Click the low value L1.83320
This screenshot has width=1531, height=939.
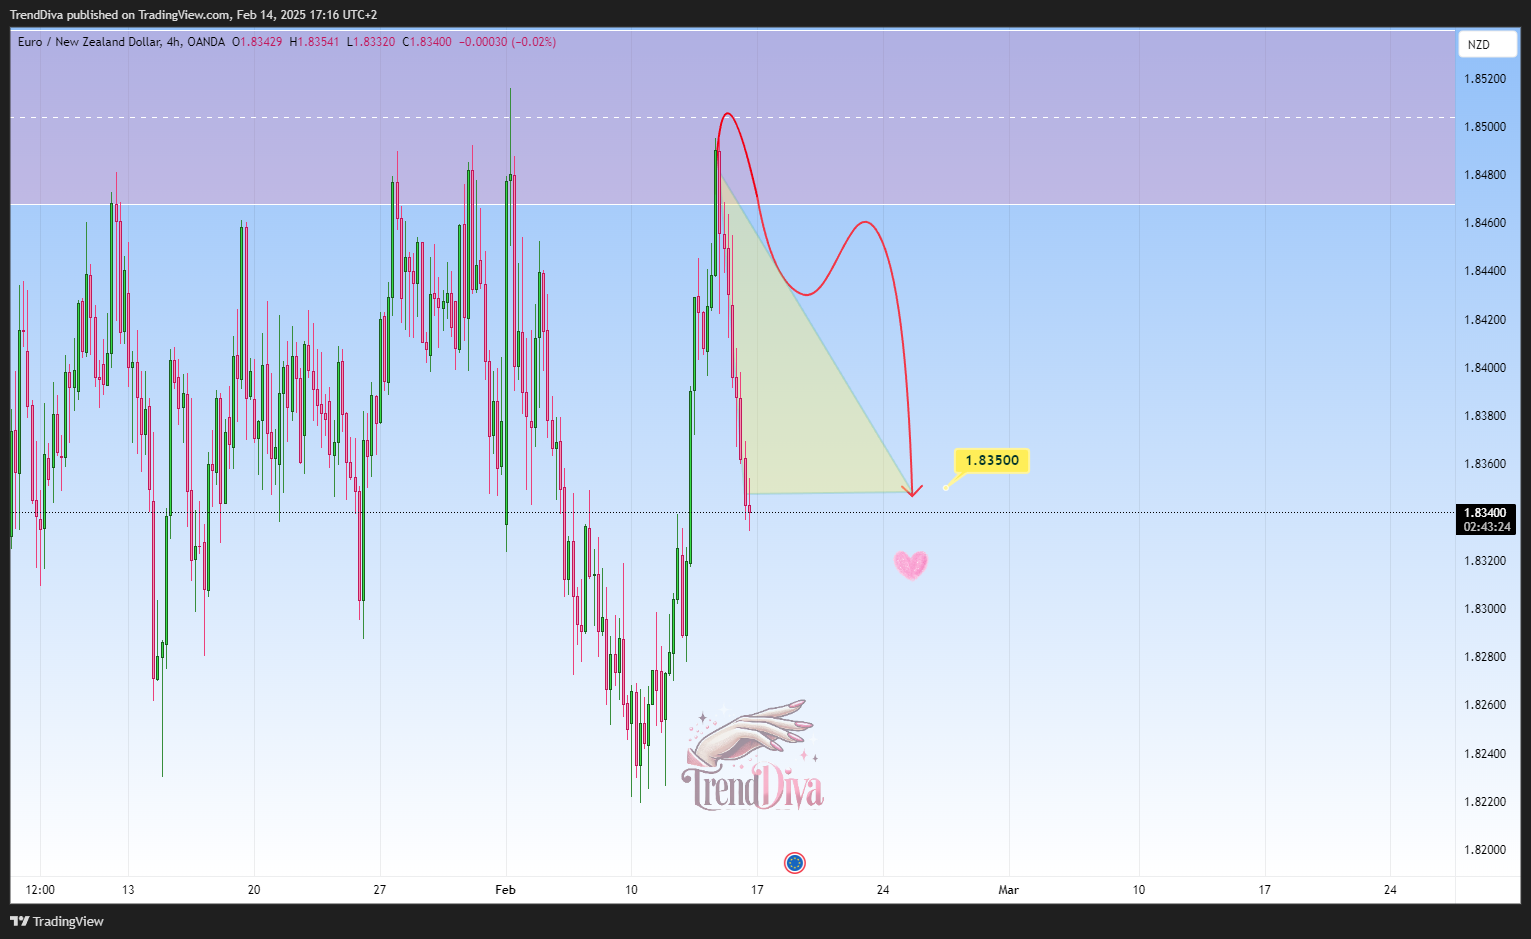click(x=370, y=42)
